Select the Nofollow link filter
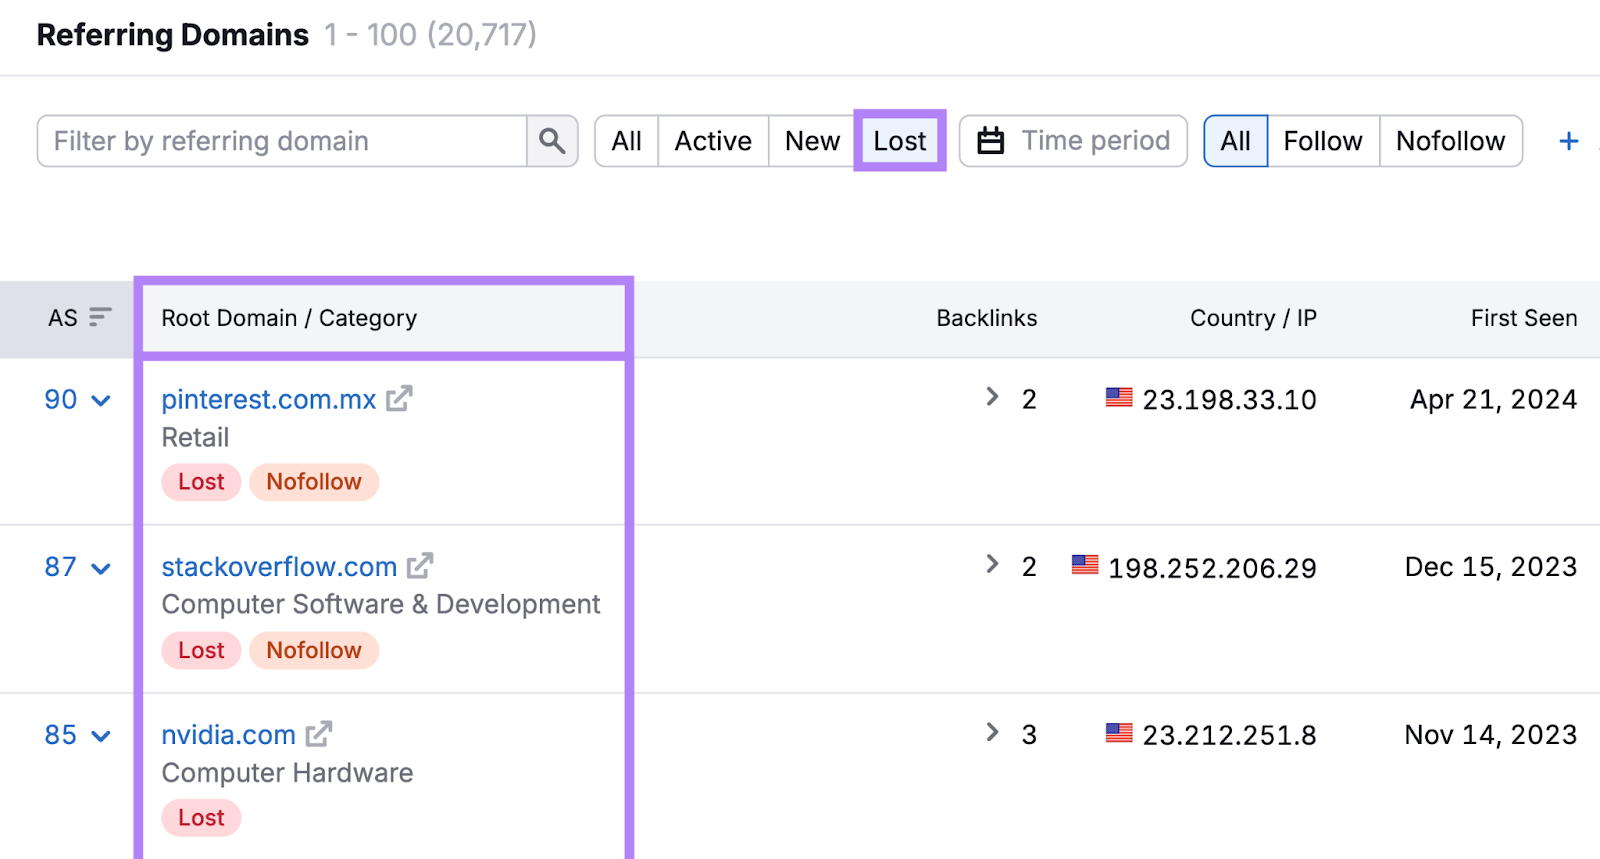 coord(1450,141)
